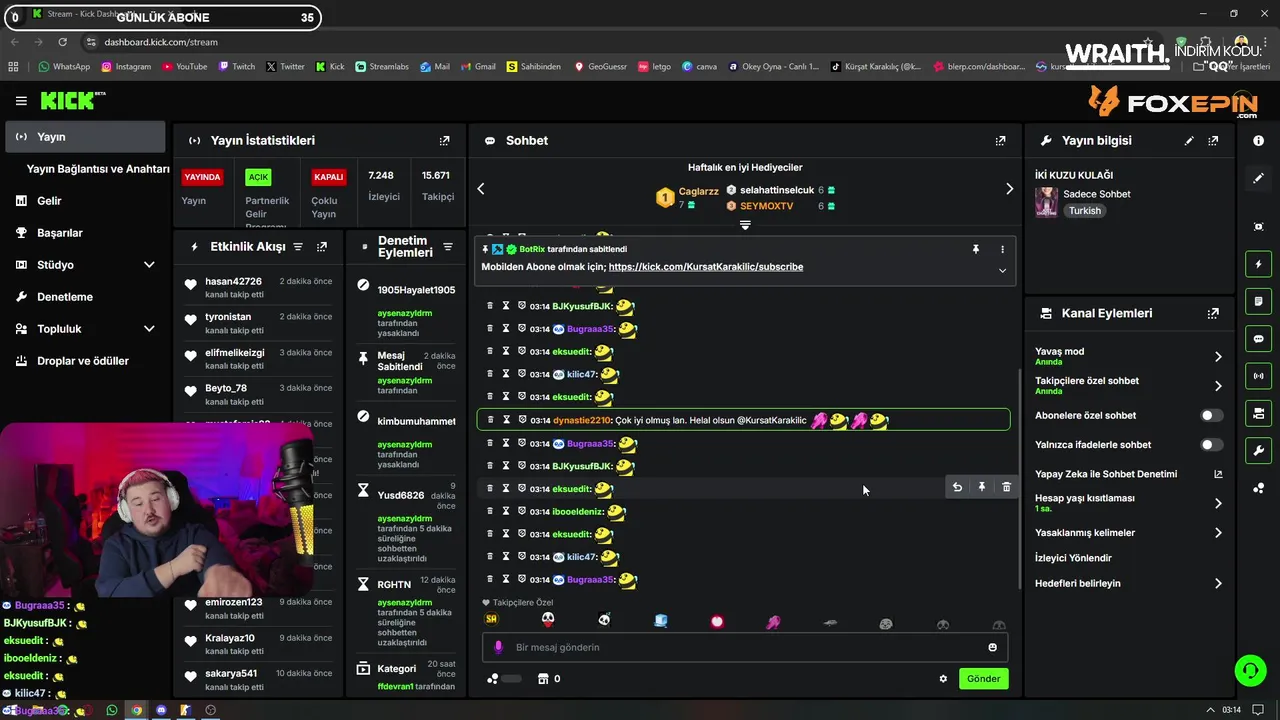Viewport: 1280px width, 720px height.
Task: Toggle Abonelere özel sohbet switch
Action: point(1211,415)
